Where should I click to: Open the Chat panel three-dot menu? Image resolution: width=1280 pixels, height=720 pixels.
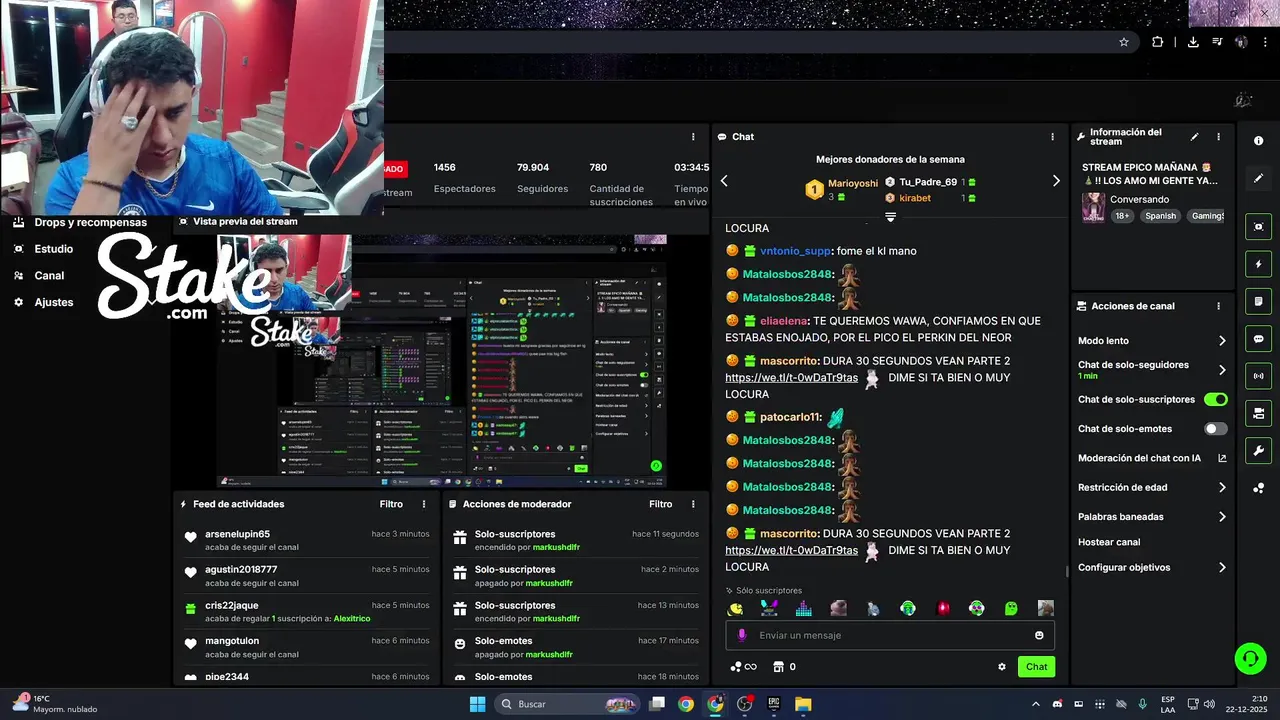pyautogui.click(x=1052, y=137)
